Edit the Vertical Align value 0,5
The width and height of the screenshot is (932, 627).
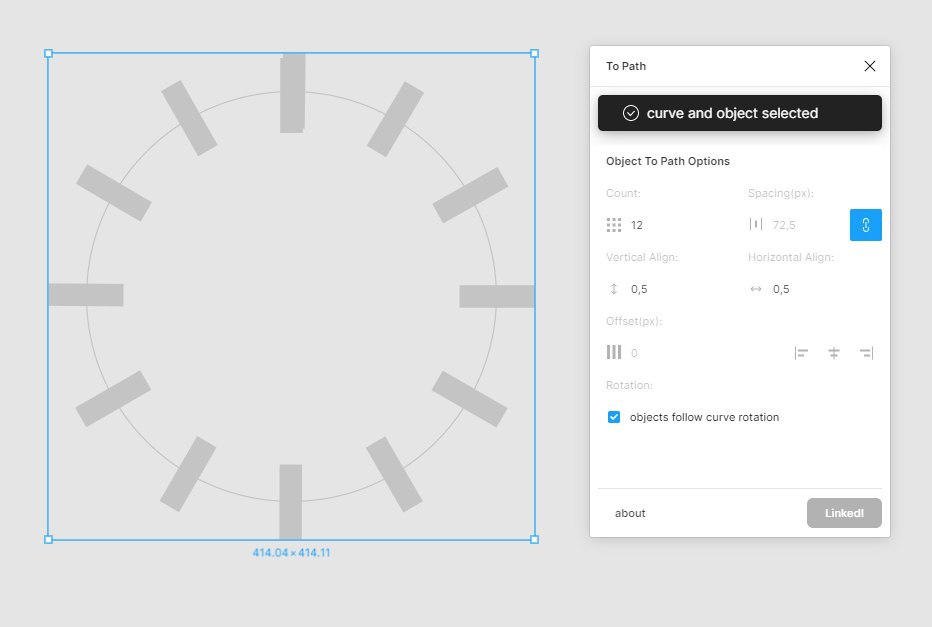click(639, 289)
